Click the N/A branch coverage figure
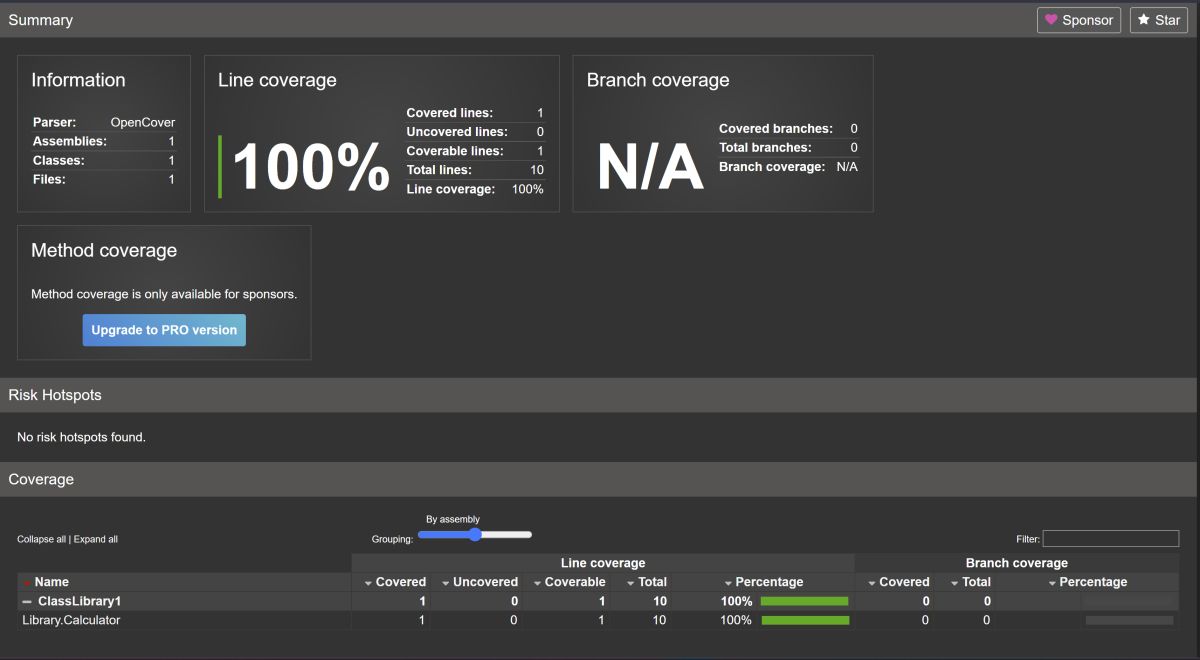 pyautogui.click(x=650, y=167)
